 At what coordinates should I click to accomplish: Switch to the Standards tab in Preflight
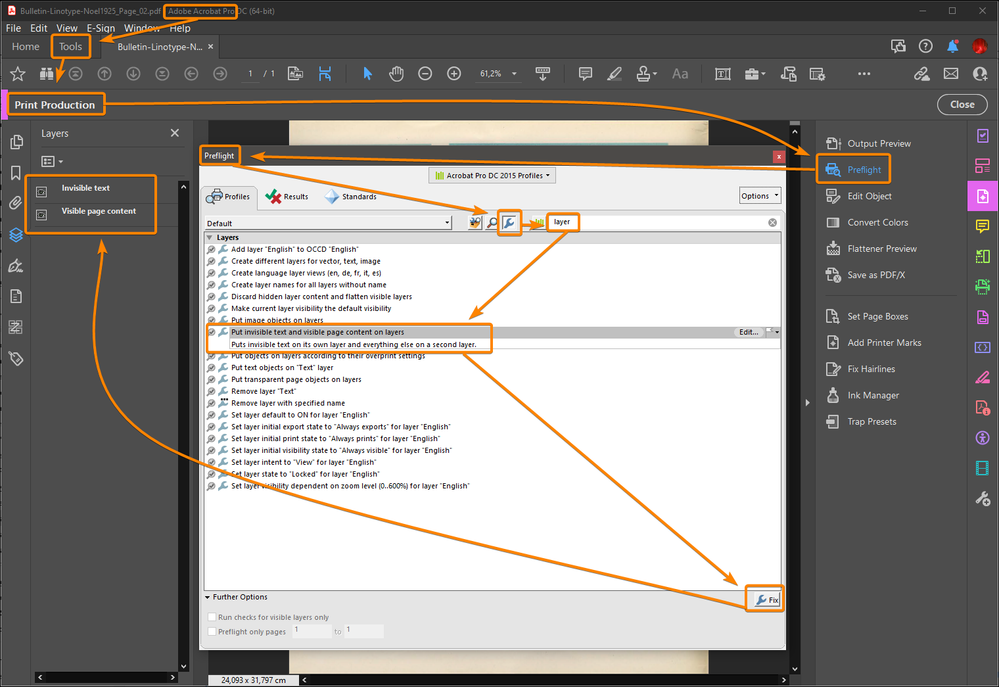tap(351, 197)
